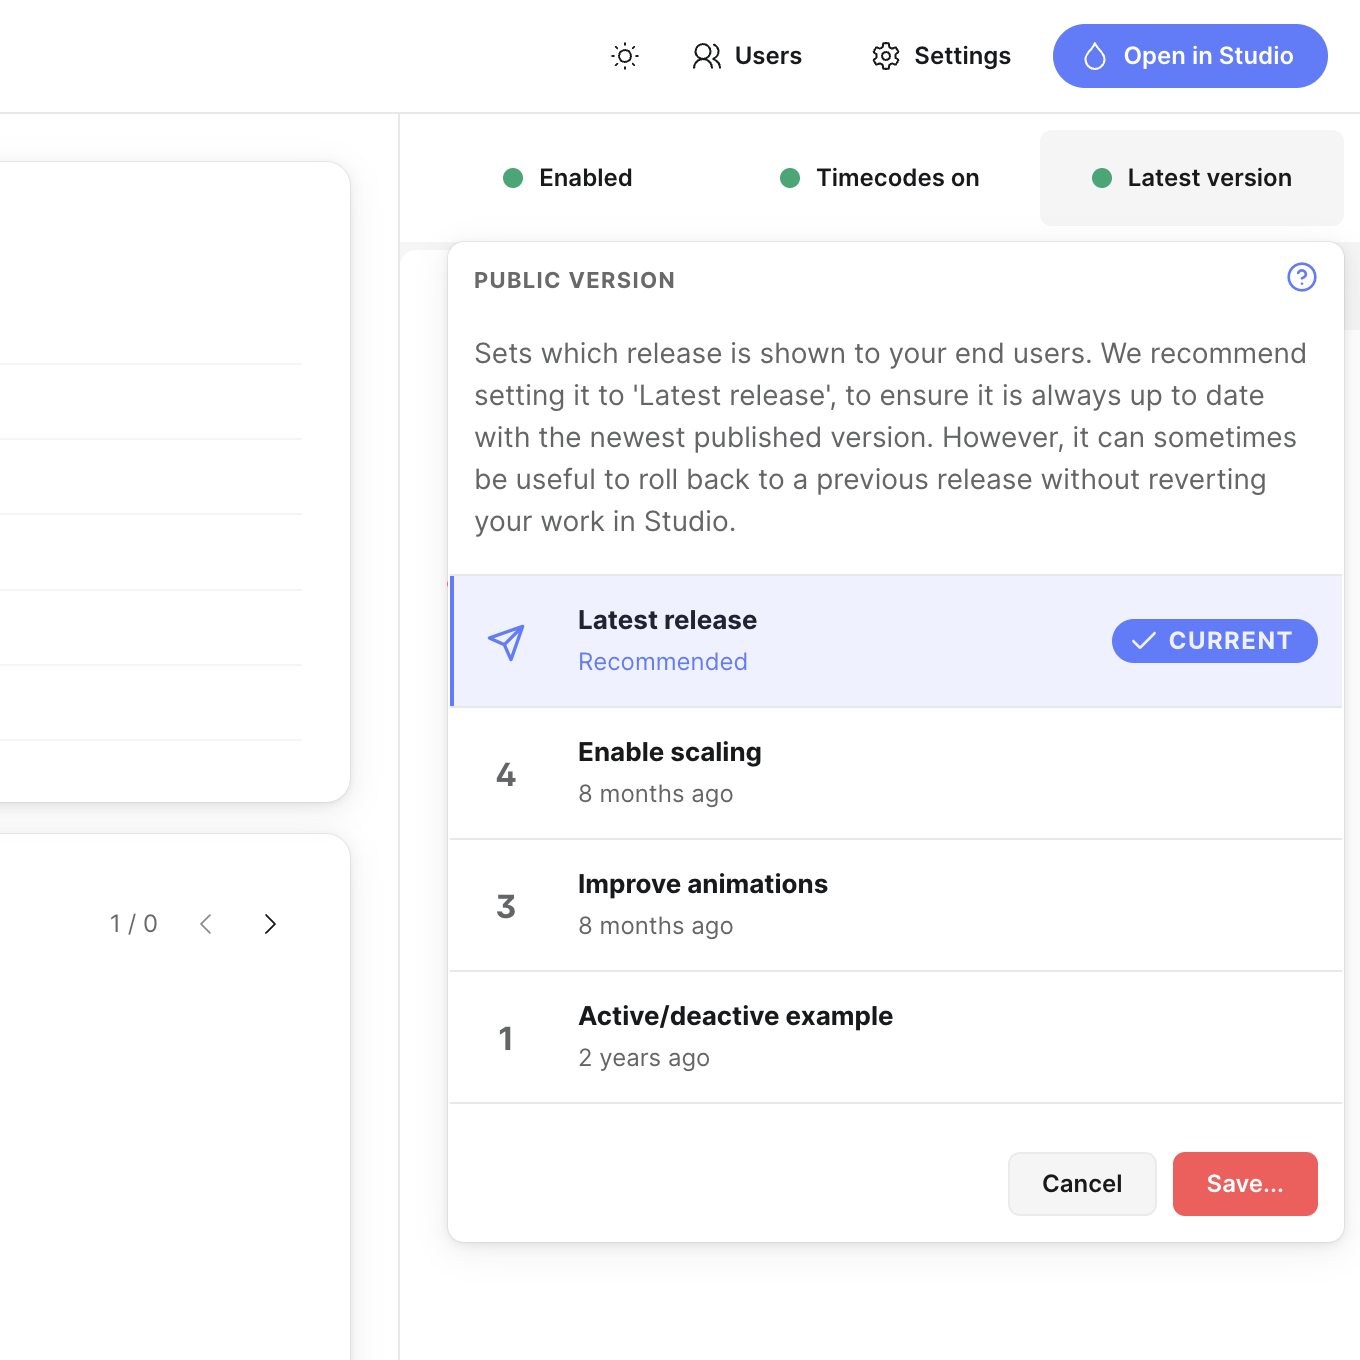Viewport: 1360px width, 1360px height.
Task: Click the CURRENT badge
Action: point(1214,641)
